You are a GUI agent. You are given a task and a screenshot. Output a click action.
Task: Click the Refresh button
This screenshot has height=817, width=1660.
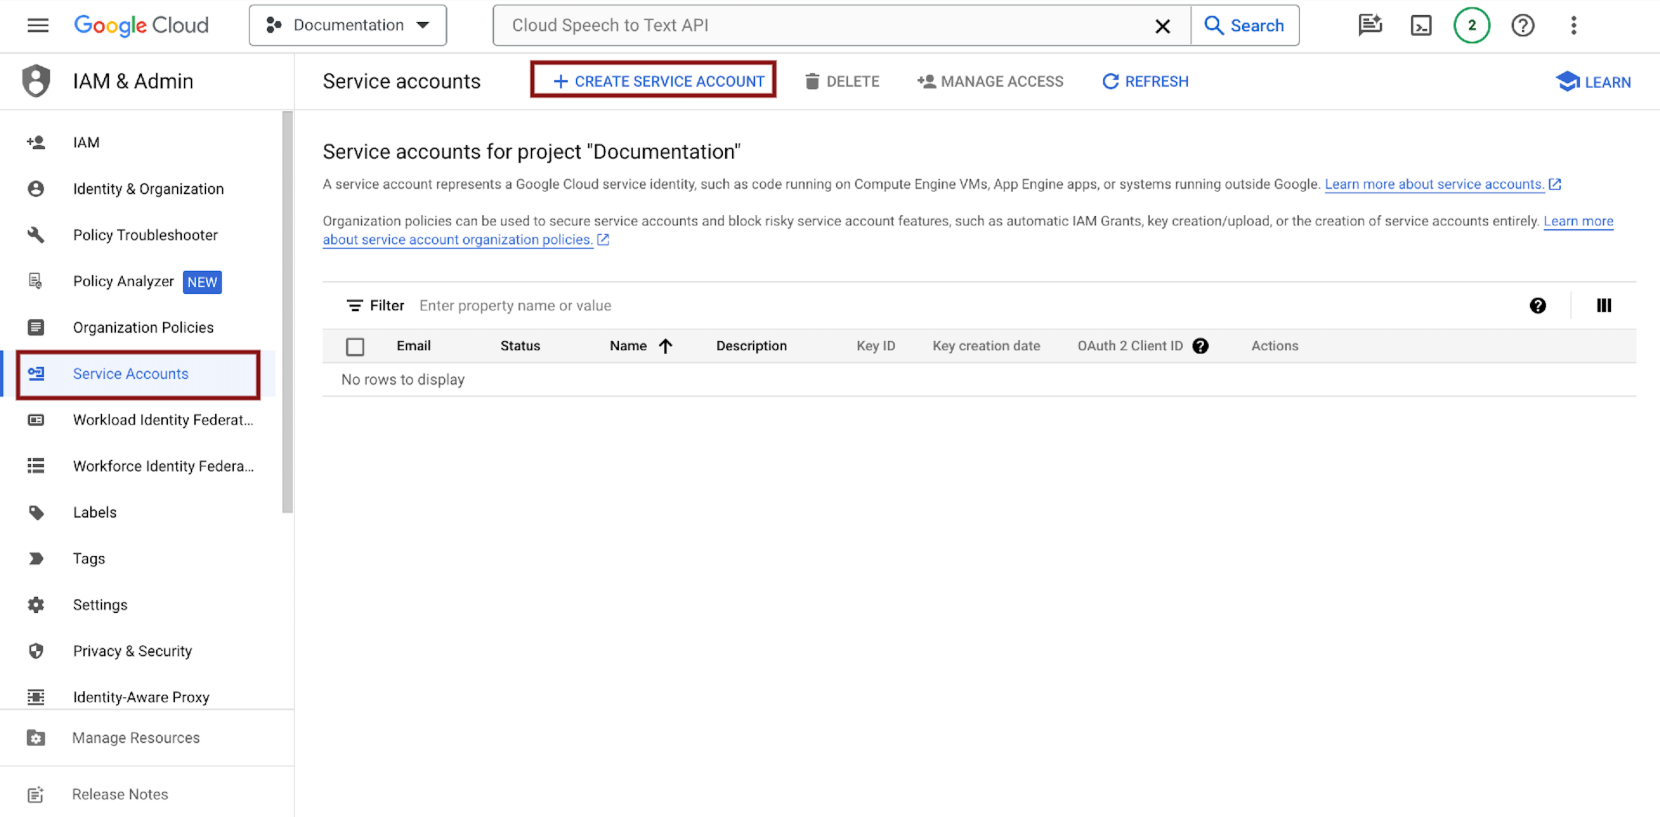point(1145,82)
